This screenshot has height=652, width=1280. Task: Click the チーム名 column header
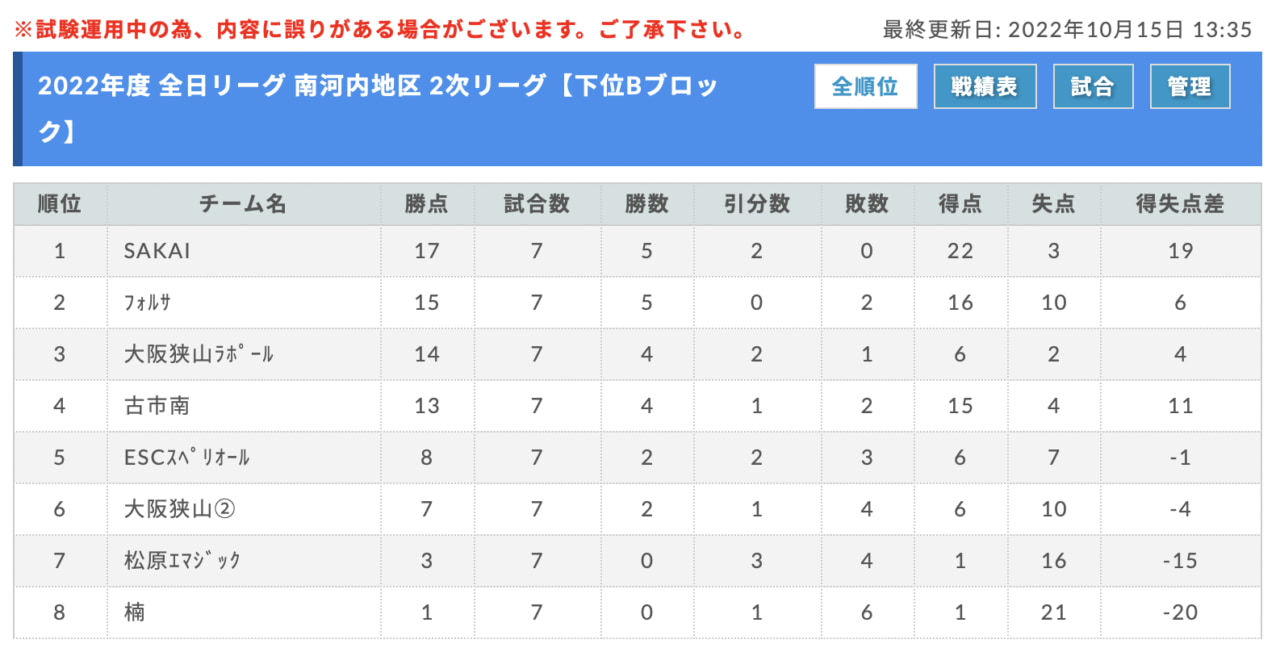point(243,204)
